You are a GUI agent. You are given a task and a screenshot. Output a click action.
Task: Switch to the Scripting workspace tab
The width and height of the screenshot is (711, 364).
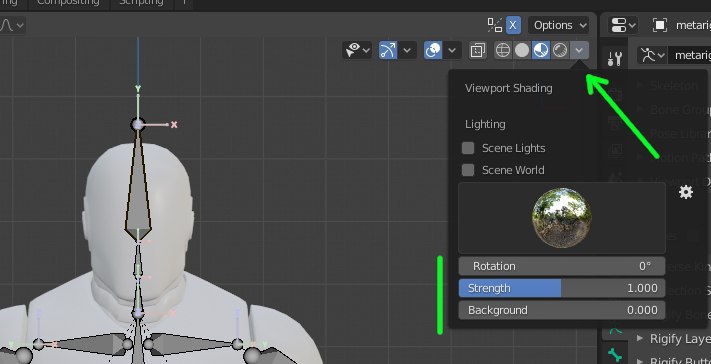tap(141, 3)
